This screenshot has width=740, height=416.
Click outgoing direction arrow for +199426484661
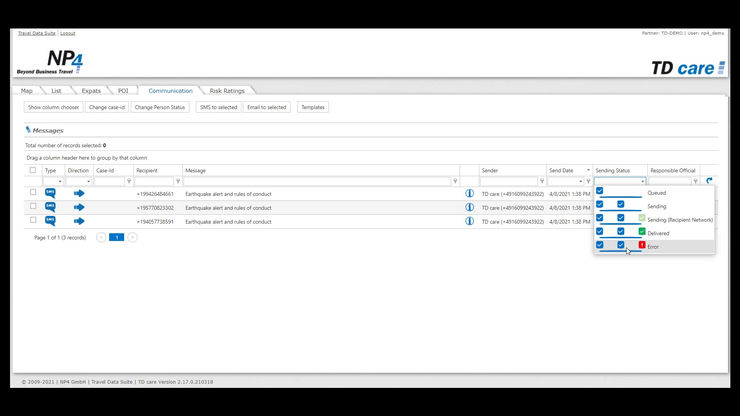pyautogui.click(x=79, y=193)
